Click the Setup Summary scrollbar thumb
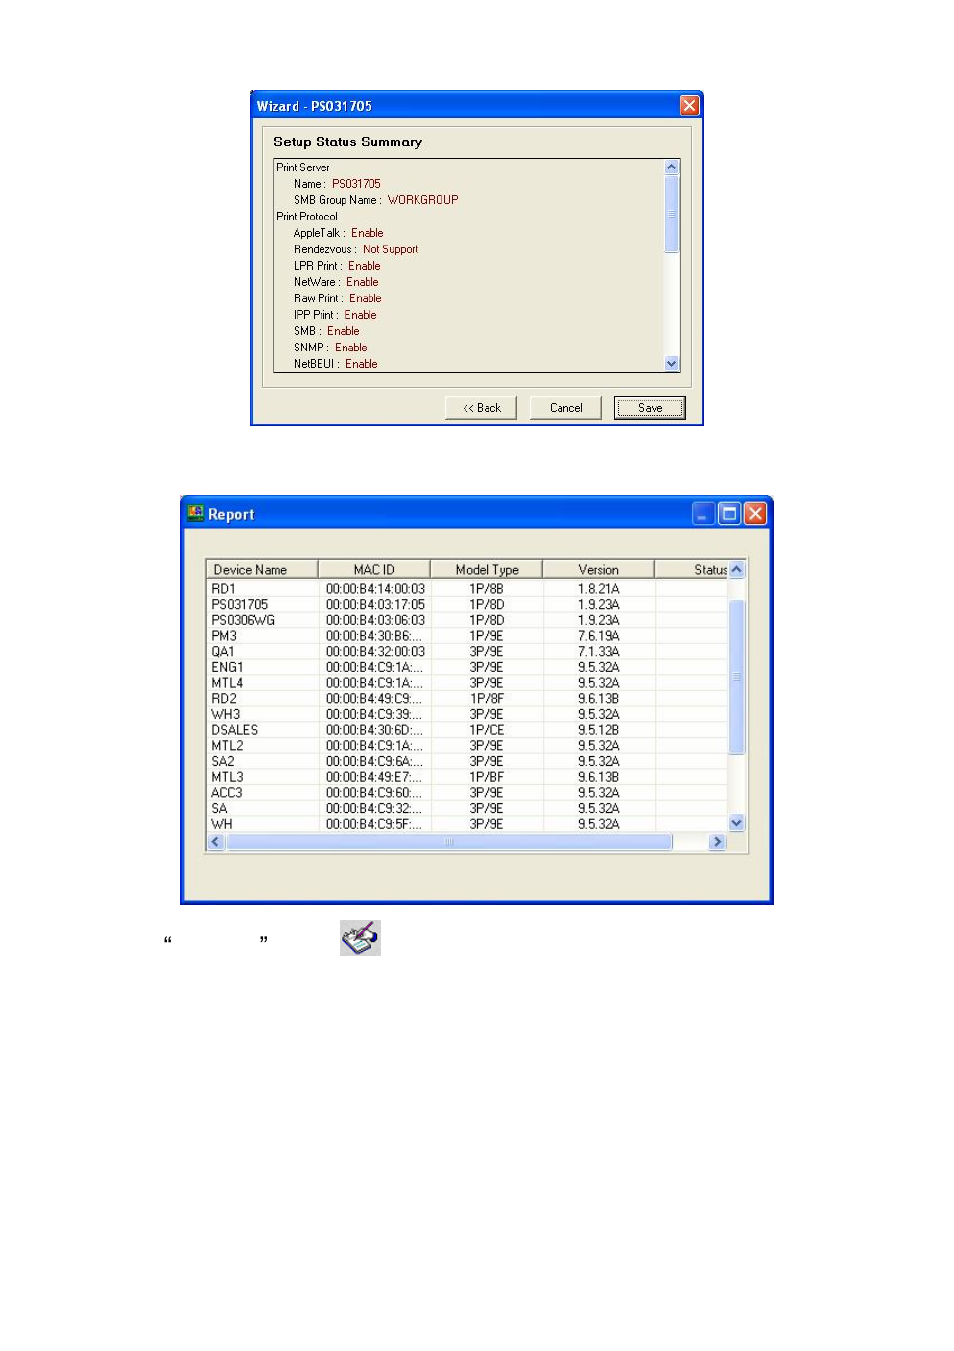The height and width of the screenshot is (1351, 954). (672, 214)
